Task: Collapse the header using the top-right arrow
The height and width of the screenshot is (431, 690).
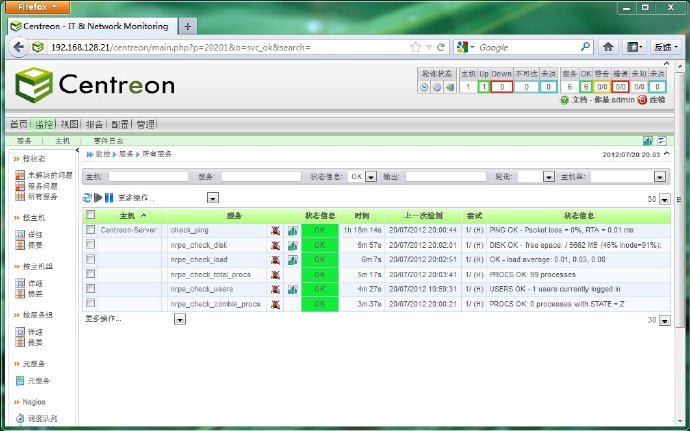Action: tap(666, 63)
